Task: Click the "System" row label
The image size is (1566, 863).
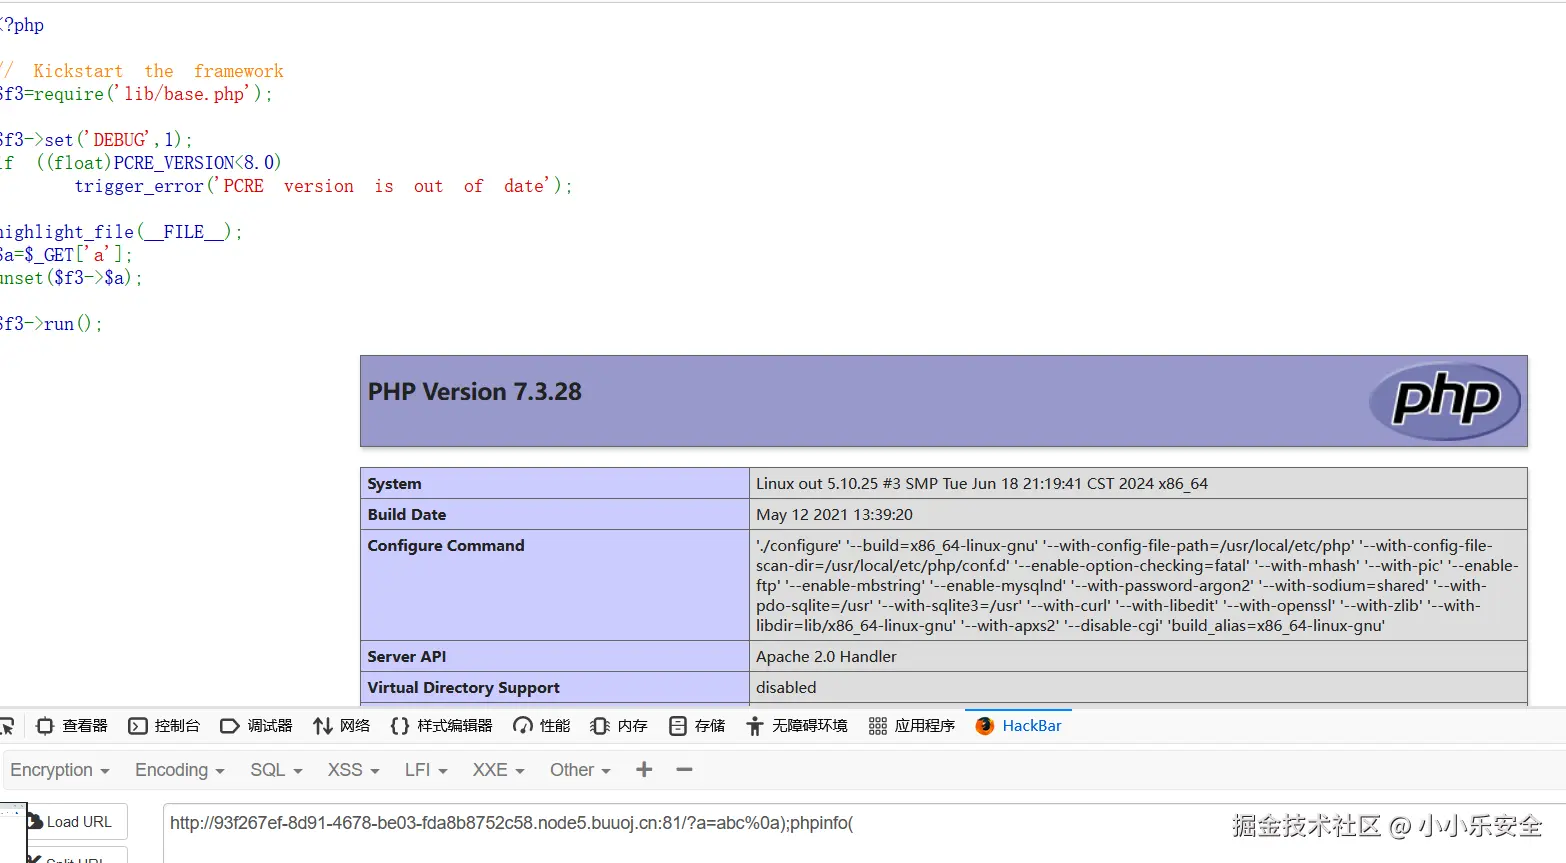Action: (x=395, y=484)
